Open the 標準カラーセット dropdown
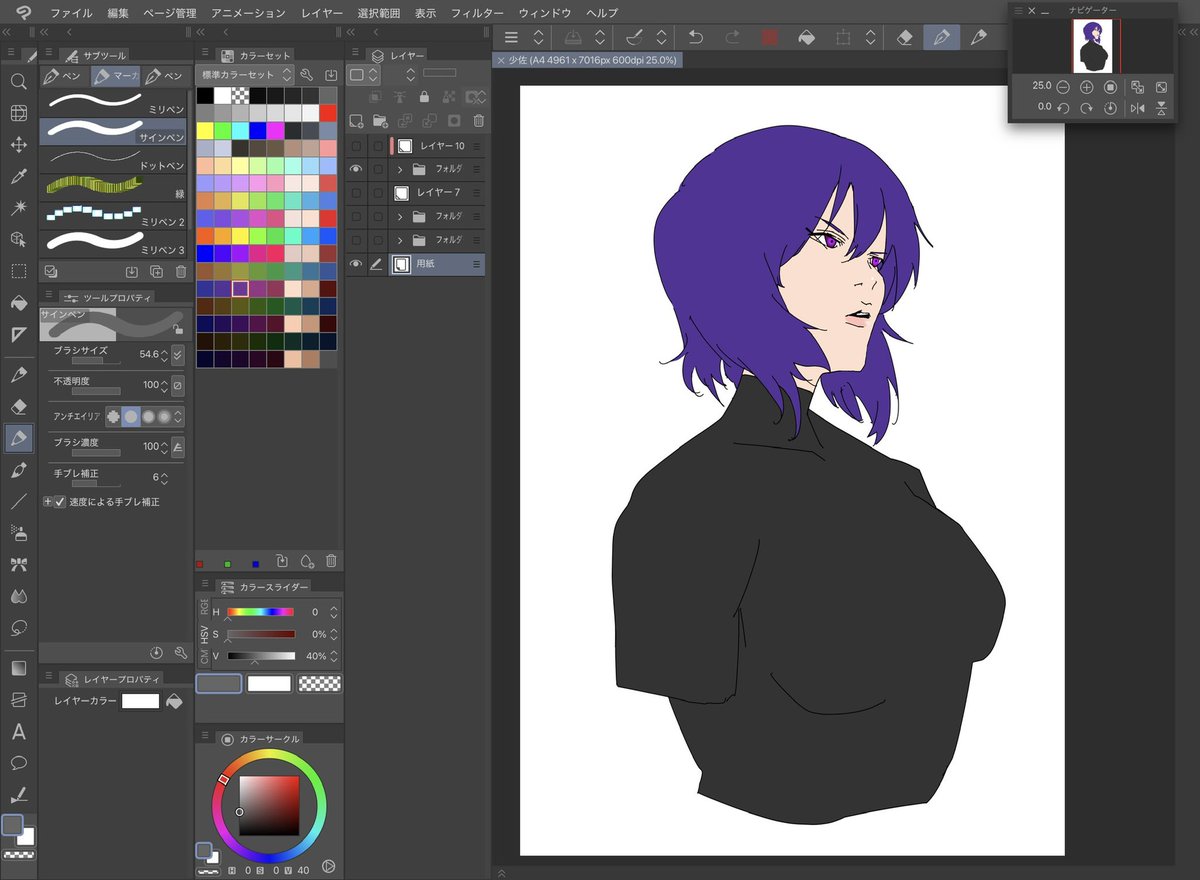Image resolution: width=1200 pixels, height=880 pixels. pos(246,75)
